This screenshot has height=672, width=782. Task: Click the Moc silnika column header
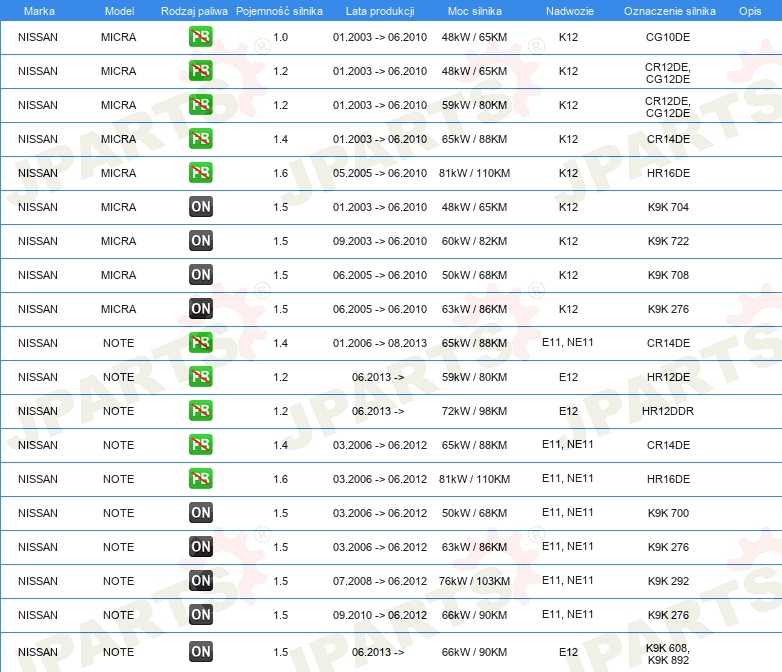[x=474, y=11]
